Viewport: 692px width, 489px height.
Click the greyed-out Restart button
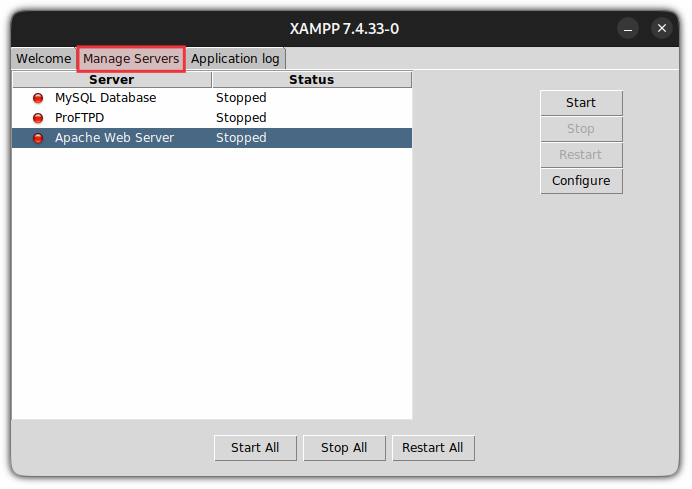click(581, 155)
